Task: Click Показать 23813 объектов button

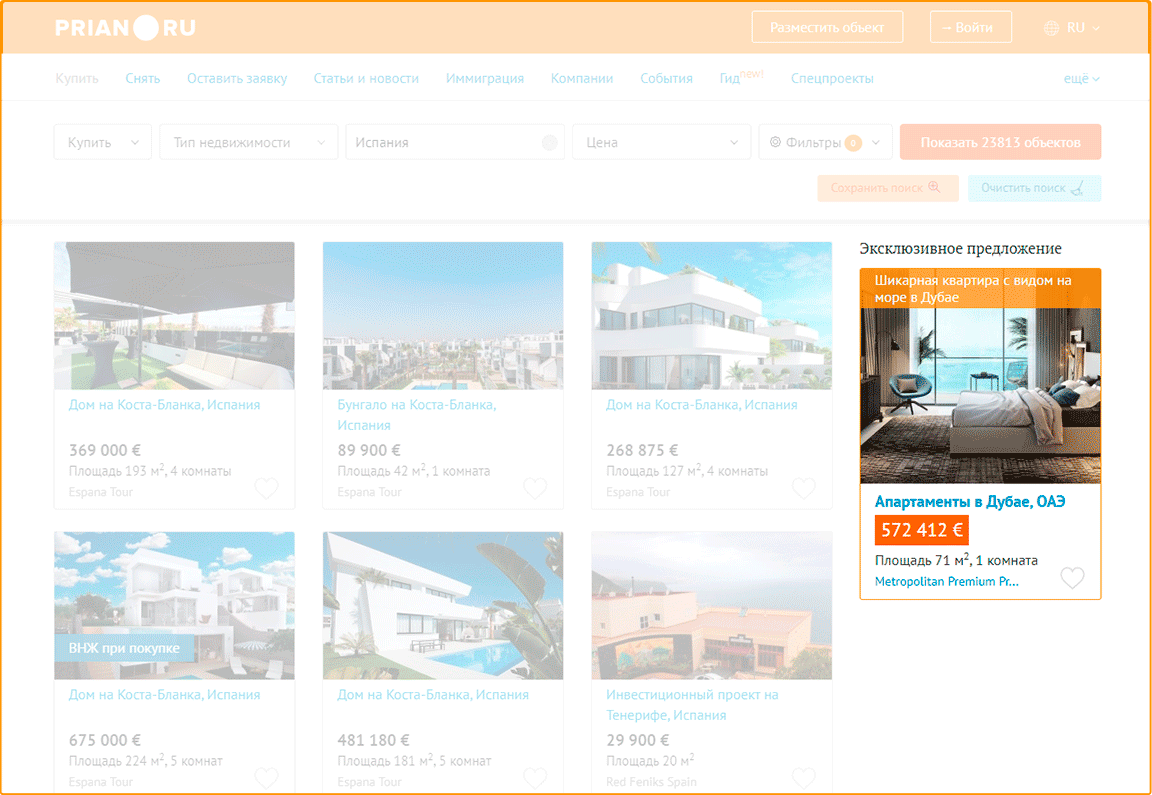Action: pyautogui.click(x=1000, y=143)
